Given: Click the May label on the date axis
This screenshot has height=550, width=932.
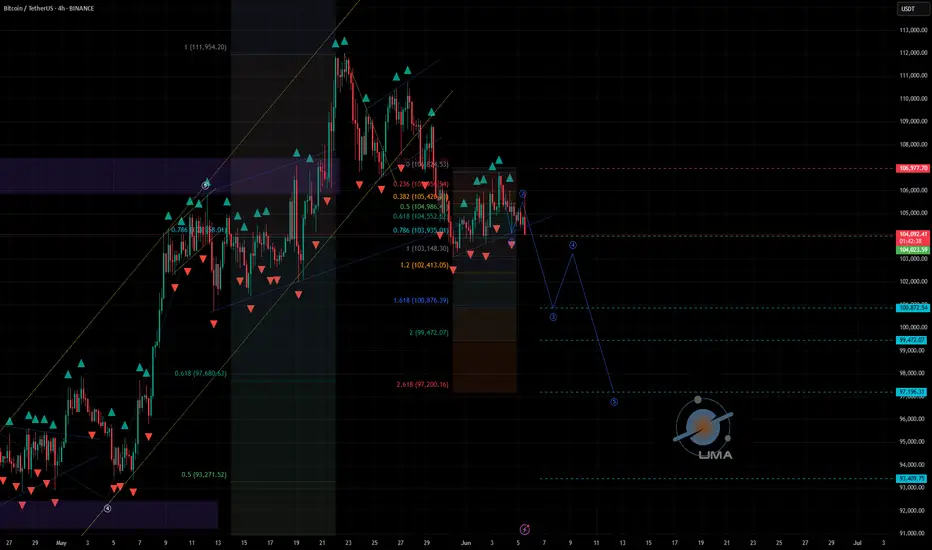Looking at the screenshot, I should click(61, 543).
